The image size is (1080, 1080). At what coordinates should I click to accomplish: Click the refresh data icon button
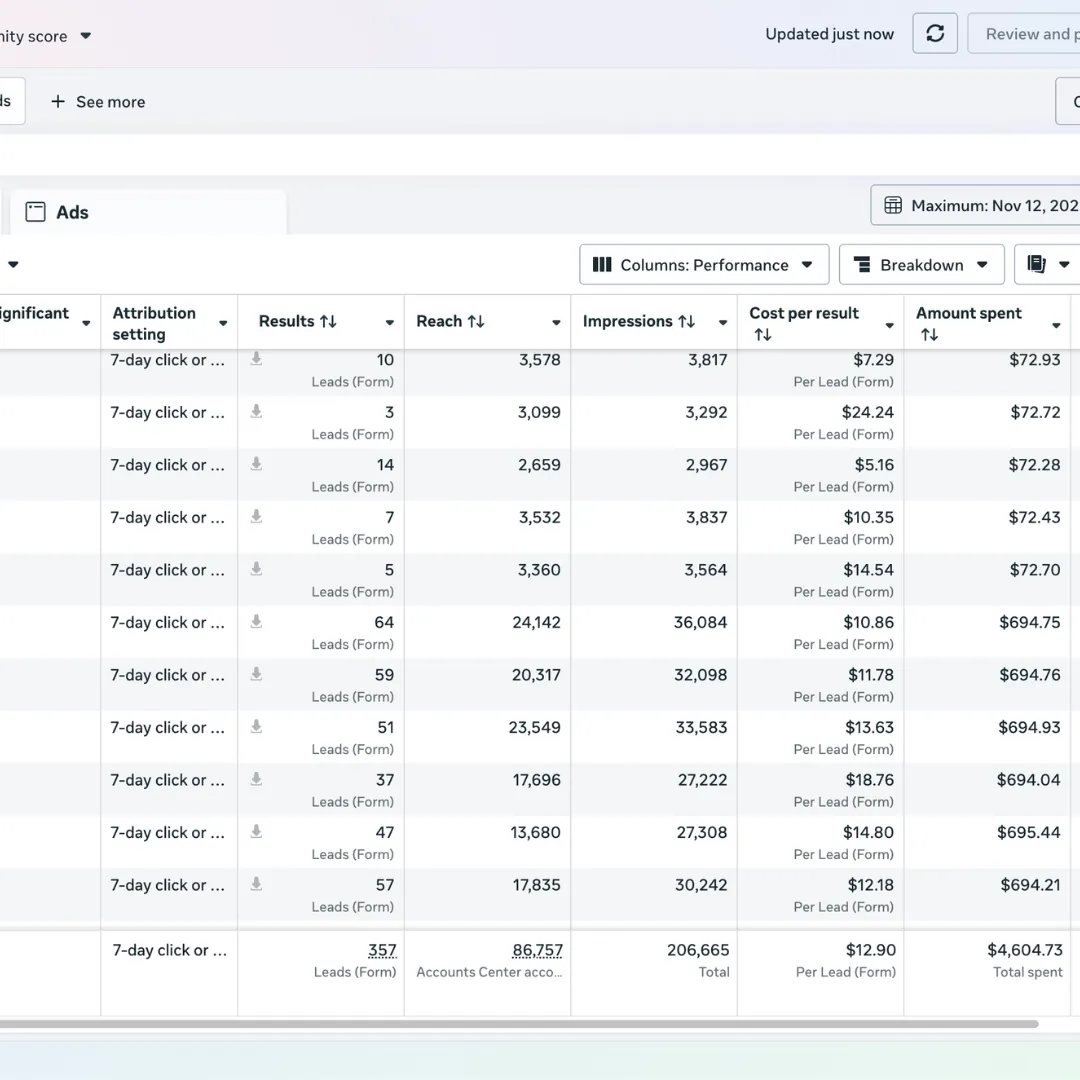click(935, 34)
